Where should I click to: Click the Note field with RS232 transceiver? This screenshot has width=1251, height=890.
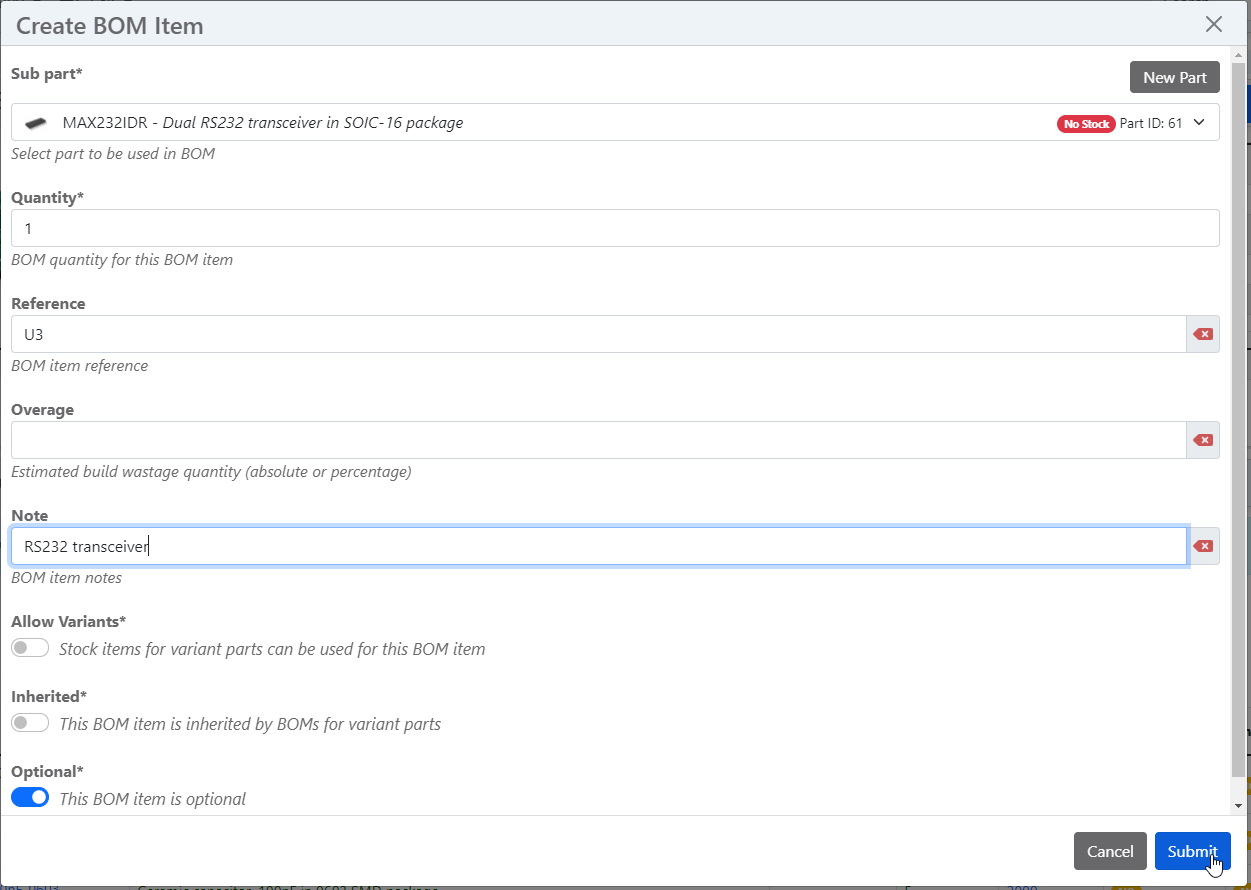pos(598,546)
